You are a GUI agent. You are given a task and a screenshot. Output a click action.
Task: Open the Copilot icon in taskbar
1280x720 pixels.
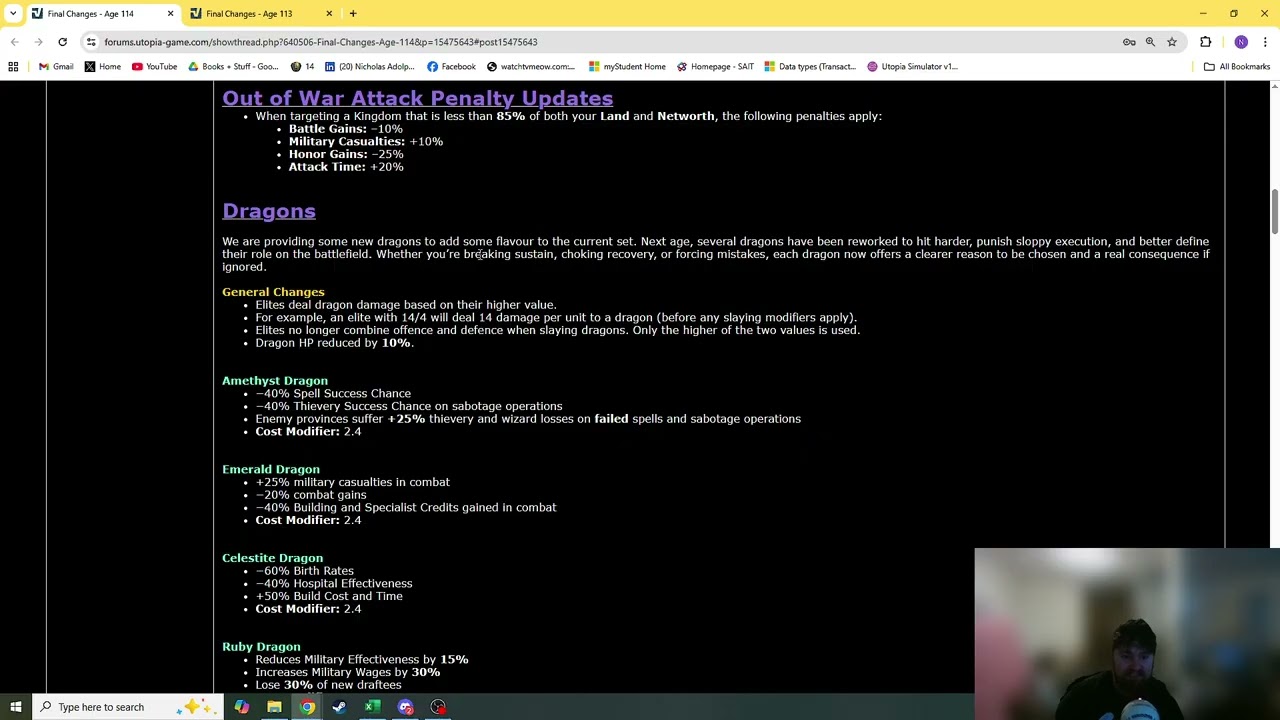point(241,707)
